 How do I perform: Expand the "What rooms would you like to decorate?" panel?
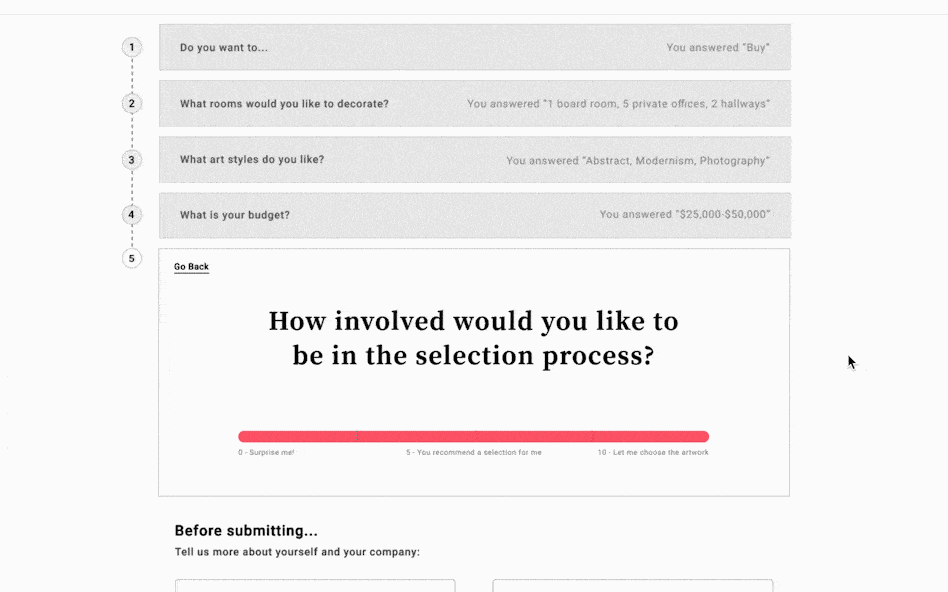[475, 103]
